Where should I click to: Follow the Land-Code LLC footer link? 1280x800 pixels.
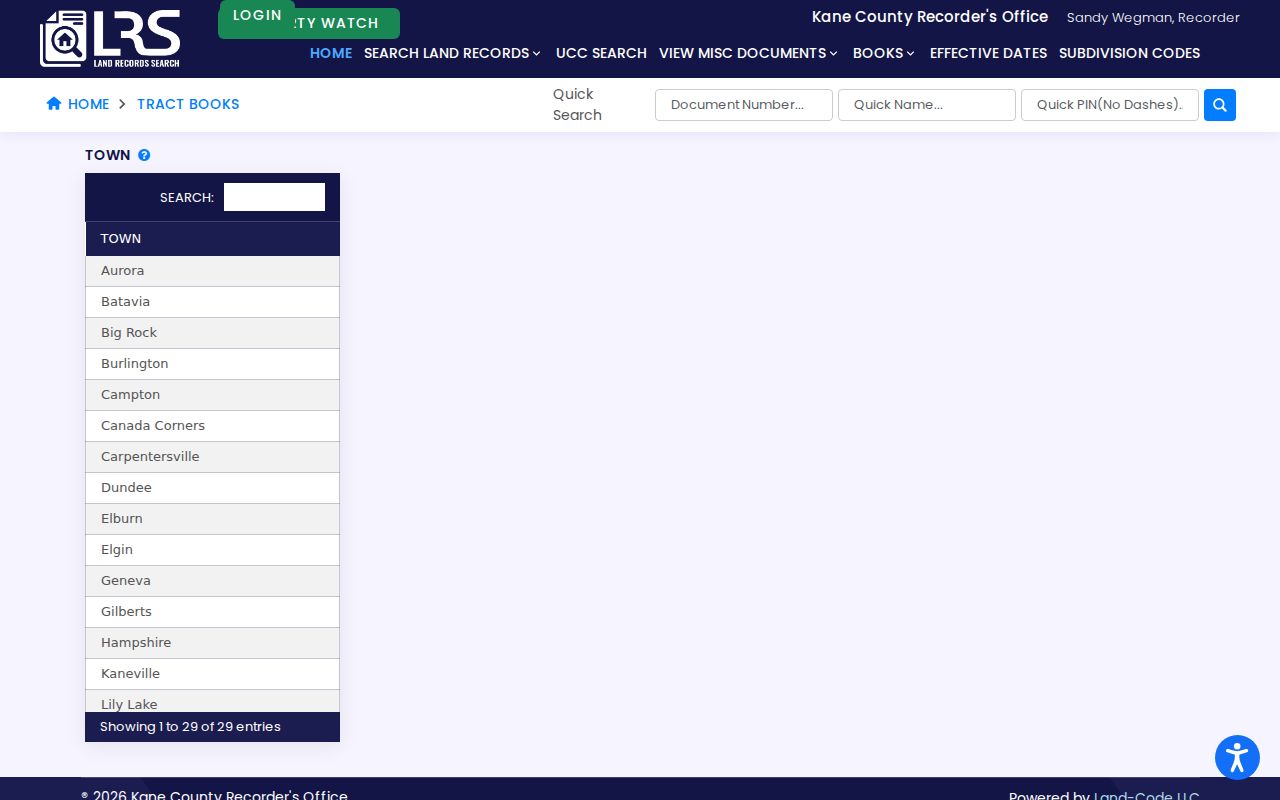click(x=1146, y=796)
